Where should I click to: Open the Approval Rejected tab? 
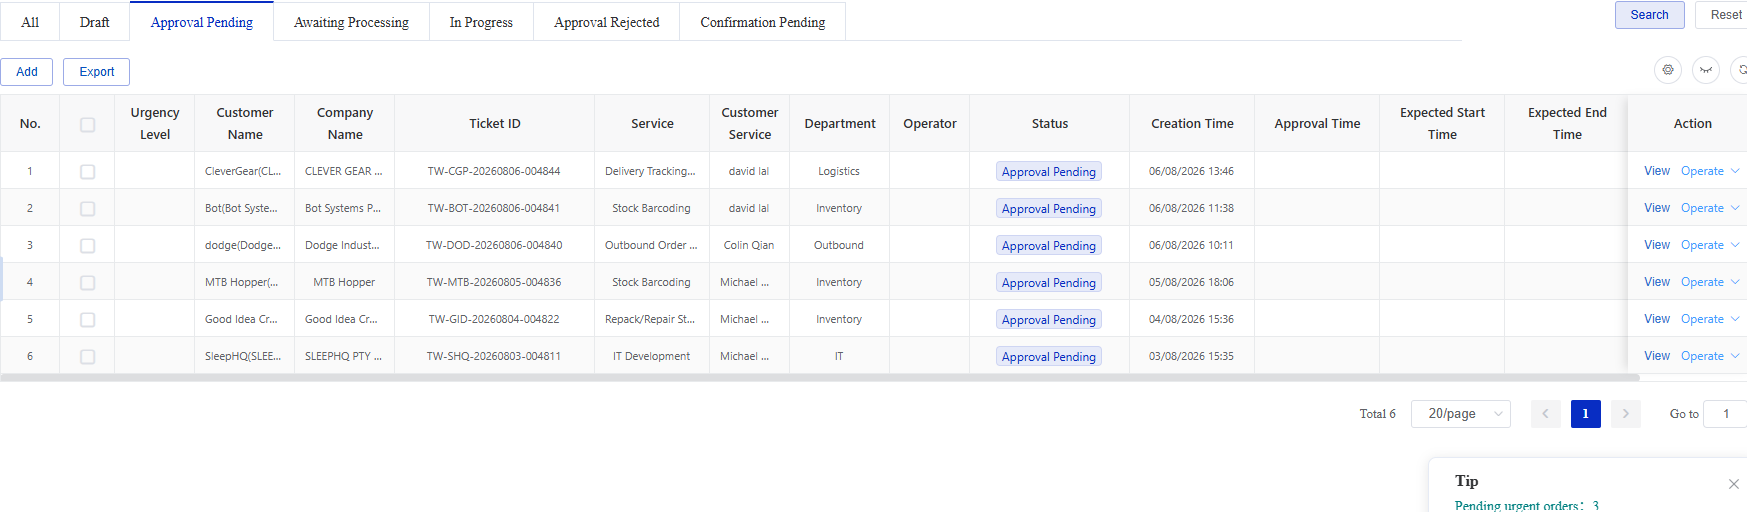[607, 22]
